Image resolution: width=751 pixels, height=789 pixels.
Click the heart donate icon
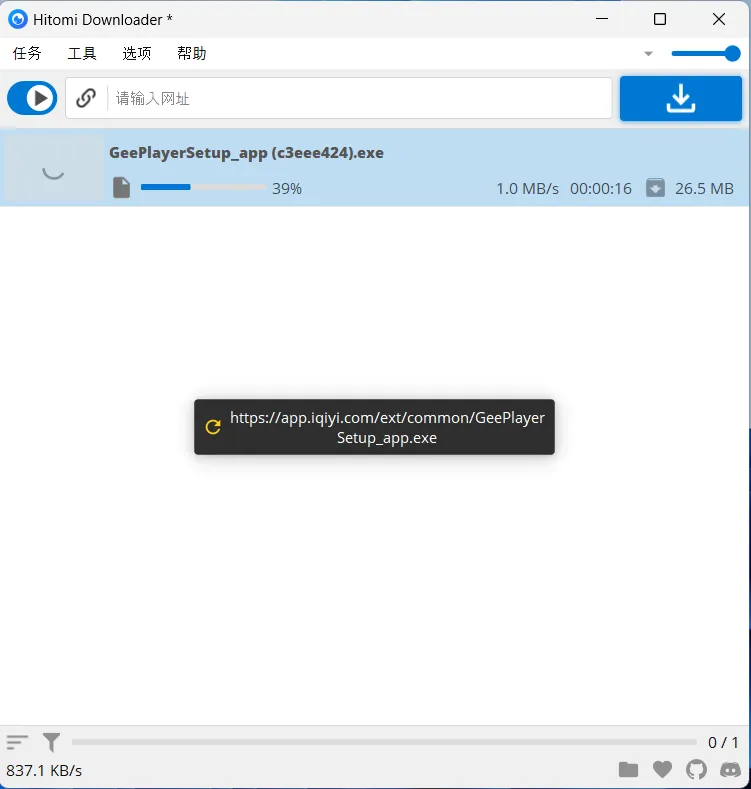pos(662,769)
